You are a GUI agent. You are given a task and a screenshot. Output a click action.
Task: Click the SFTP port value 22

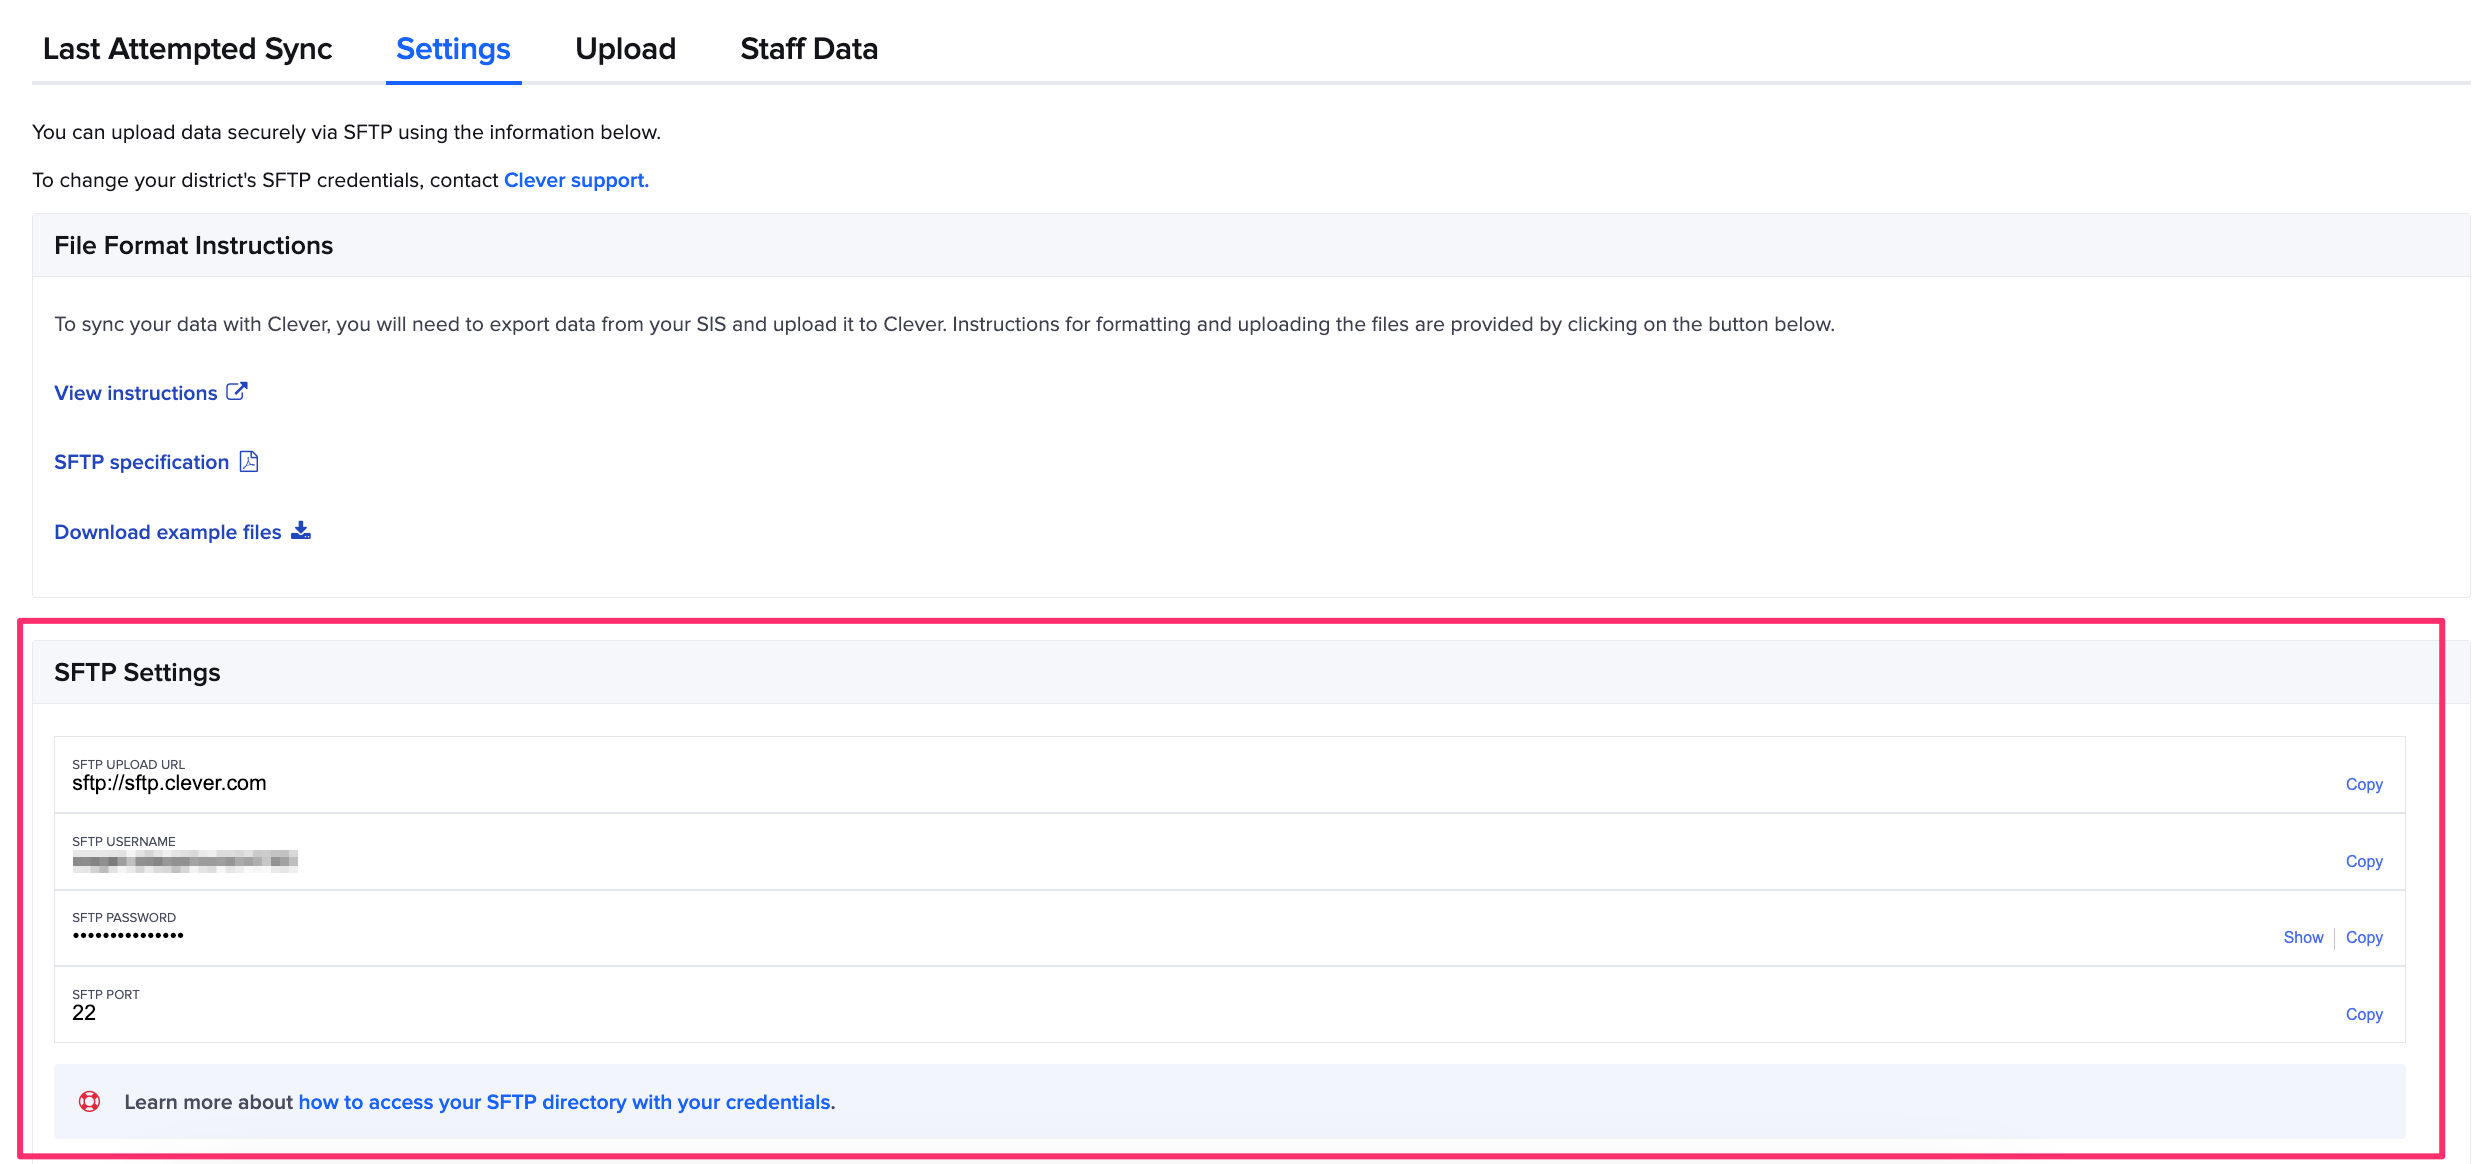84,1013
